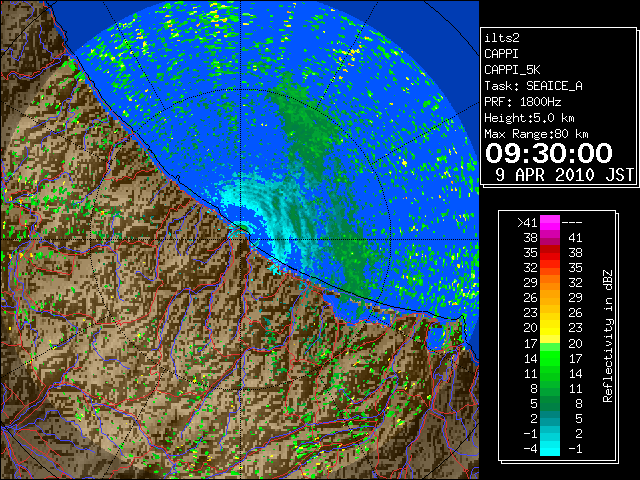Pick the cyan swatch beside '-4'
The image size is (640, 480).
[x=550, y=449]
